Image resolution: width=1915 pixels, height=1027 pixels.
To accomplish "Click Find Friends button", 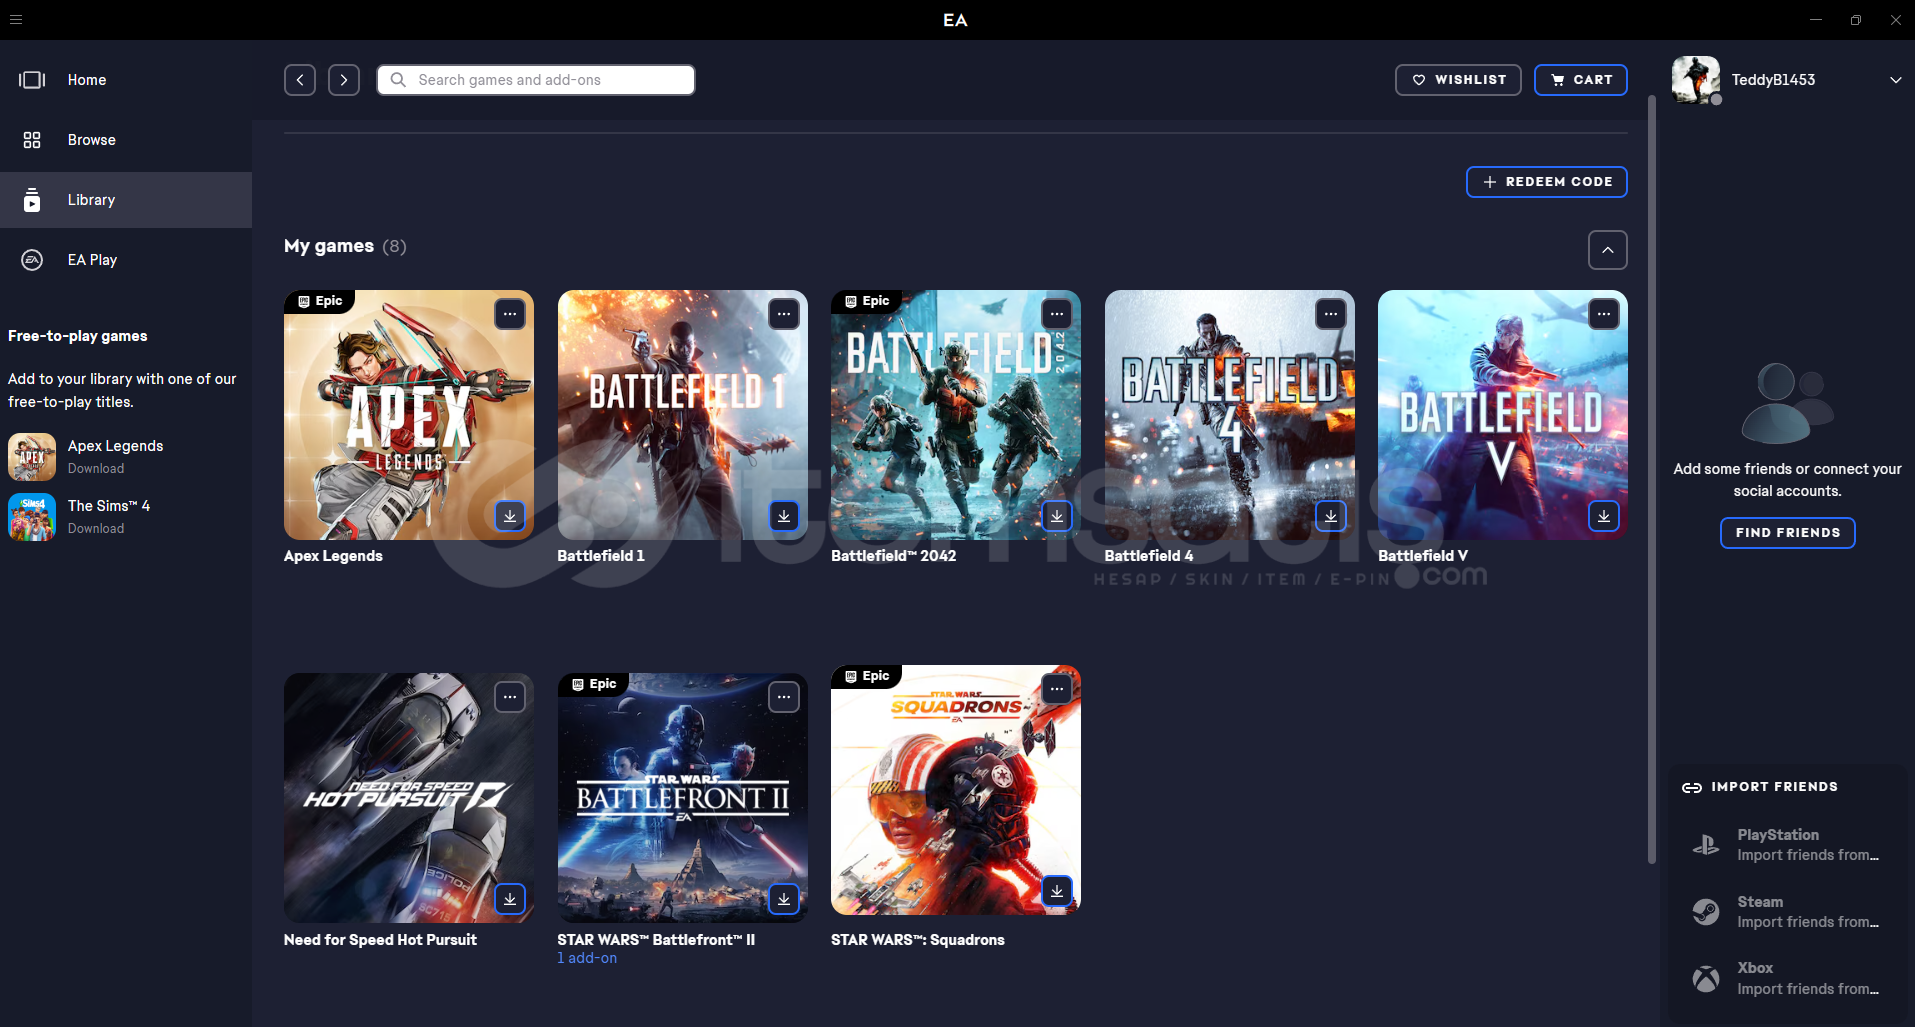I will (x=1788, y=533).
